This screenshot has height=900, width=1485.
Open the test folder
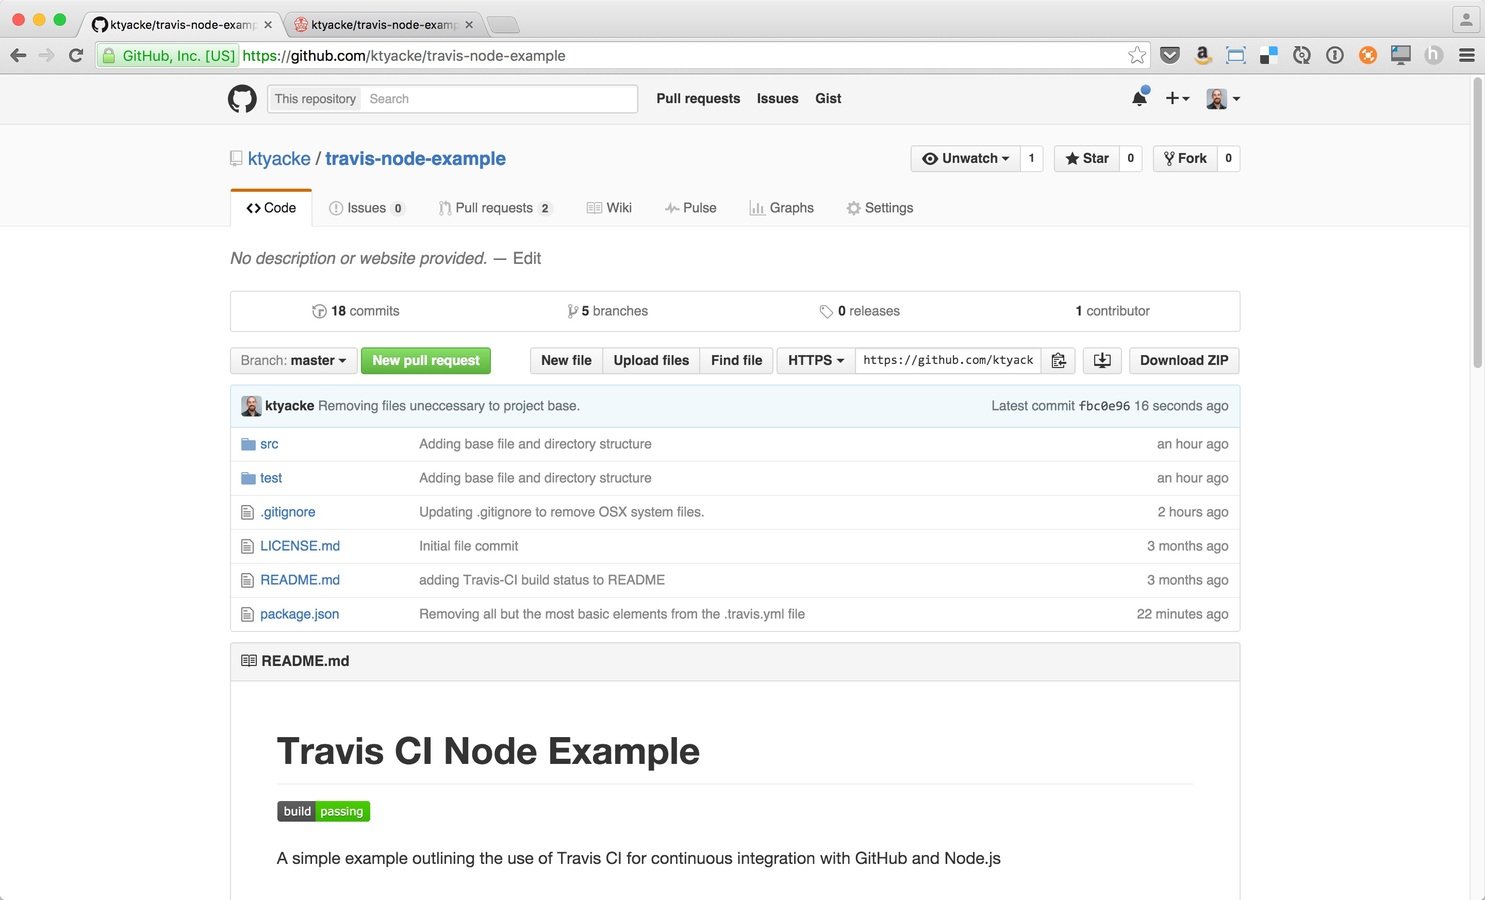coord(271,478)
